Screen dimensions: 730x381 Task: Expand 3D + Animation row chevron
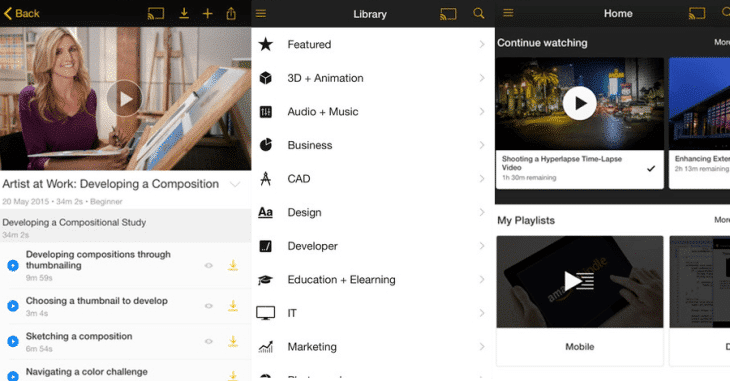click(x=482, y=78)
